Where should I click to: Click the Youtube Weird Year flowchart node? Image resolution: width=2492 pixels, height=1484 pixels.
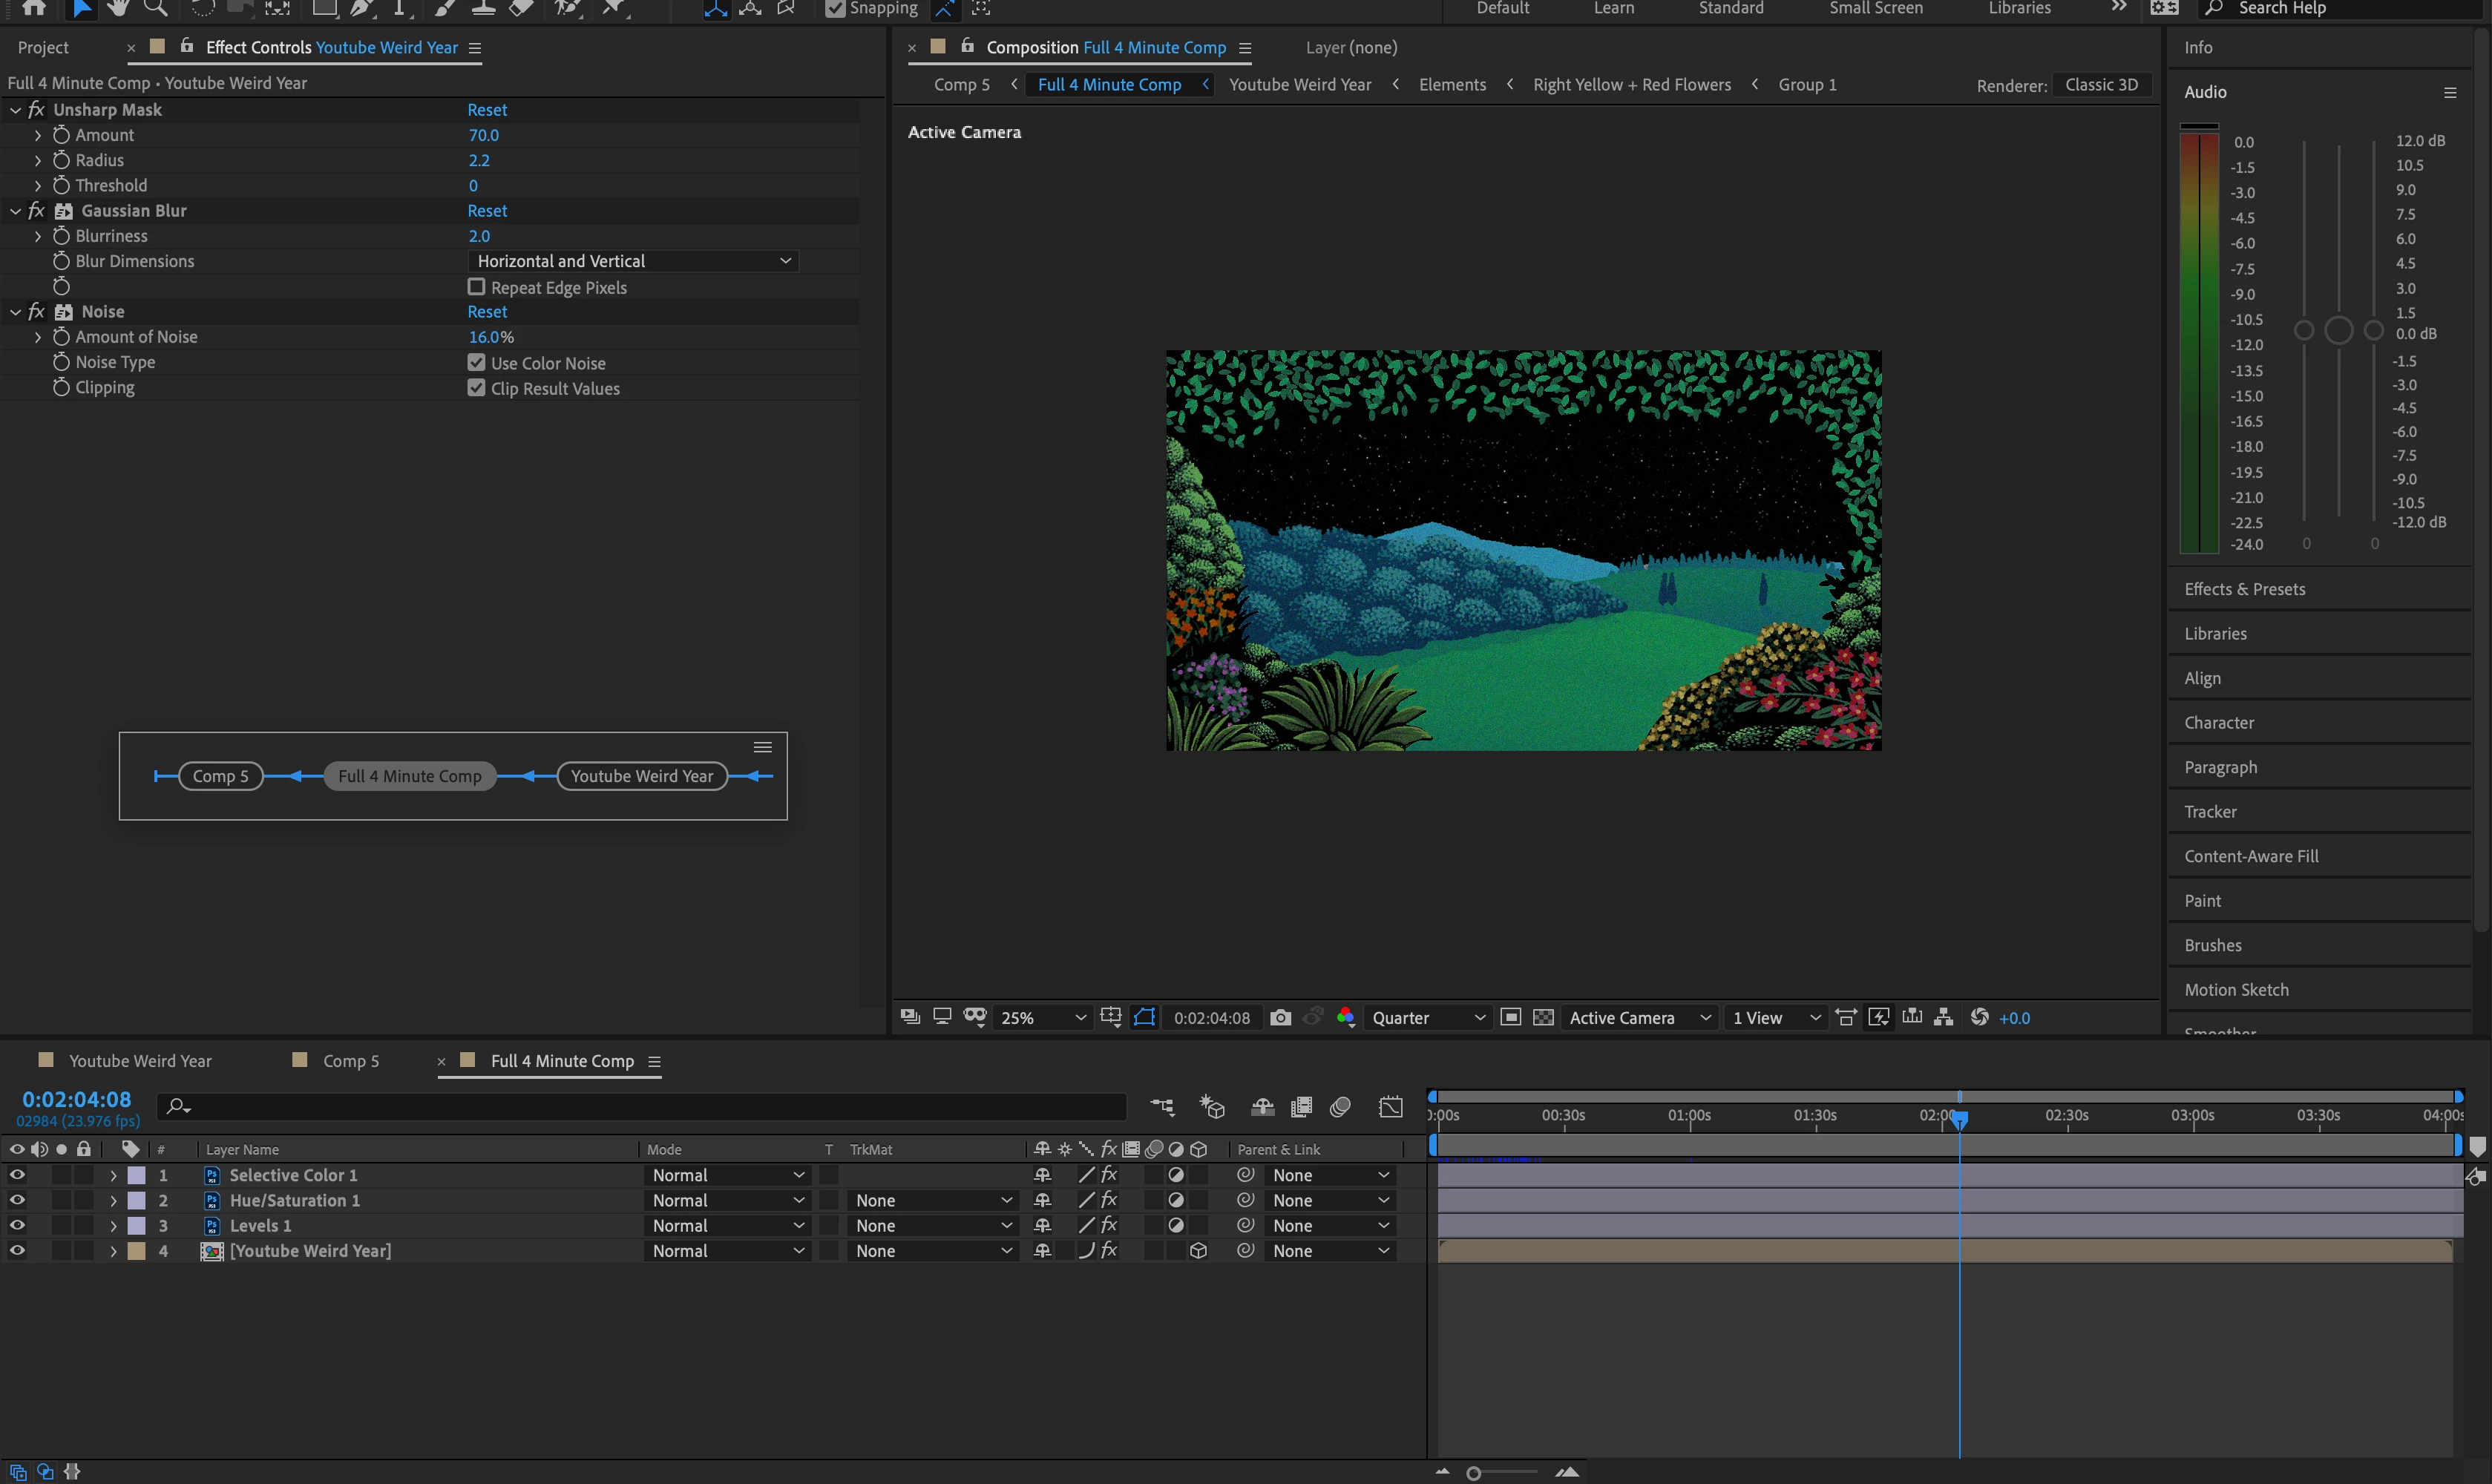point(641,776)
